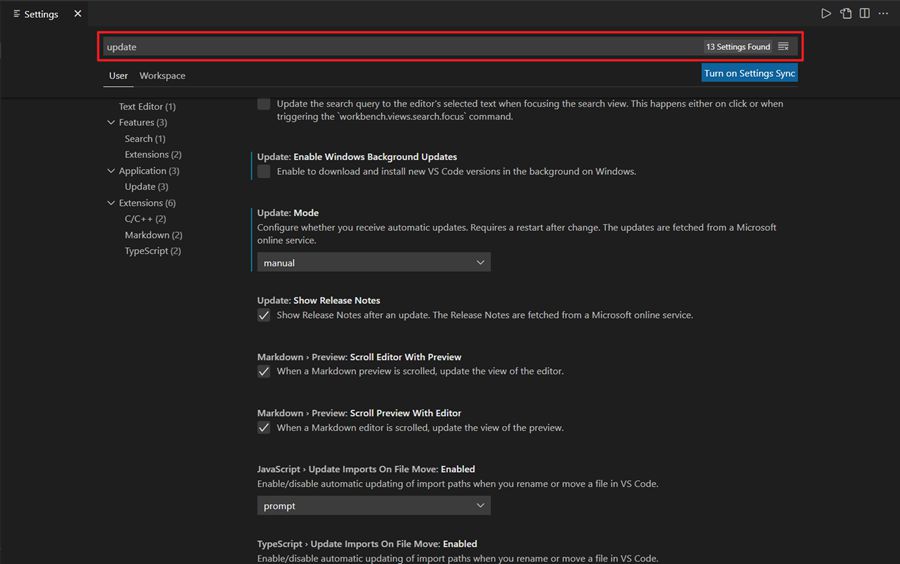Click Turn on Settings Sync button
The width and height of the screenshot is (900, 564).
coord(749,73)
